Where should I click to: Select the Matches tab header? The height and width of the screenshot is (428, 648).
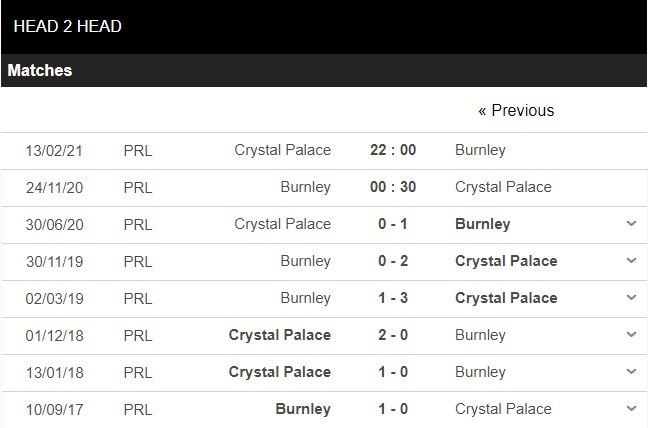coord(40,71)
